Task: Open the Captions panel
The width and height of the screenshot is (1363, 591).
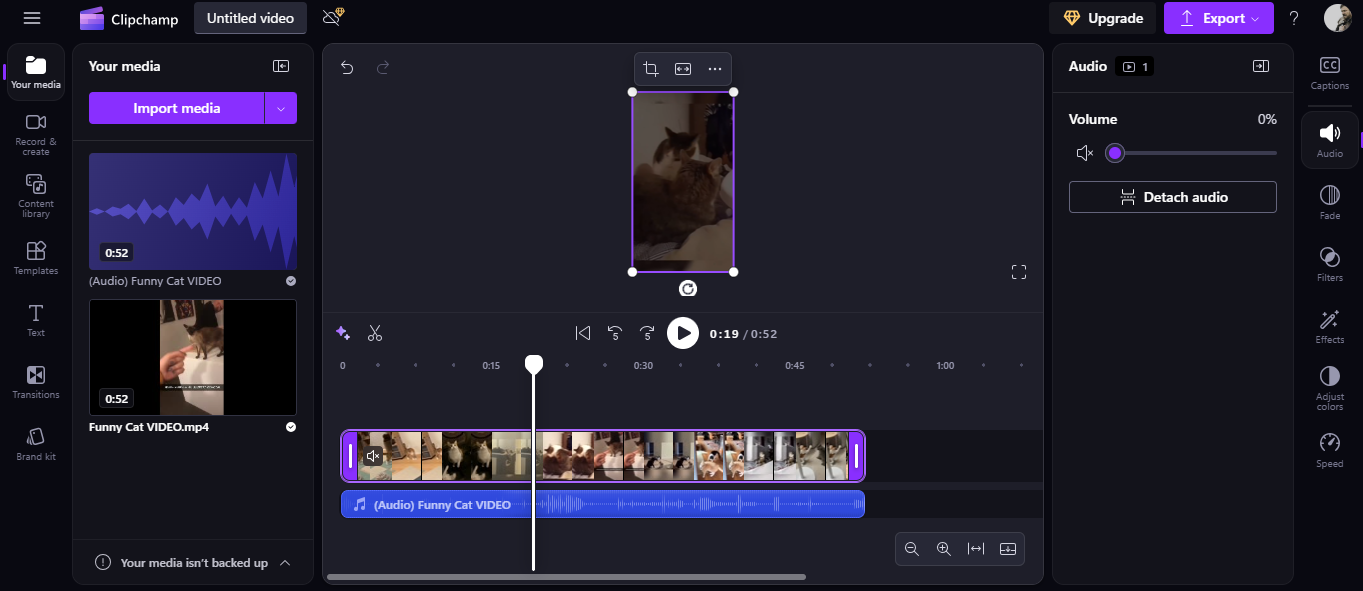Action: [x=1329, y=71]
